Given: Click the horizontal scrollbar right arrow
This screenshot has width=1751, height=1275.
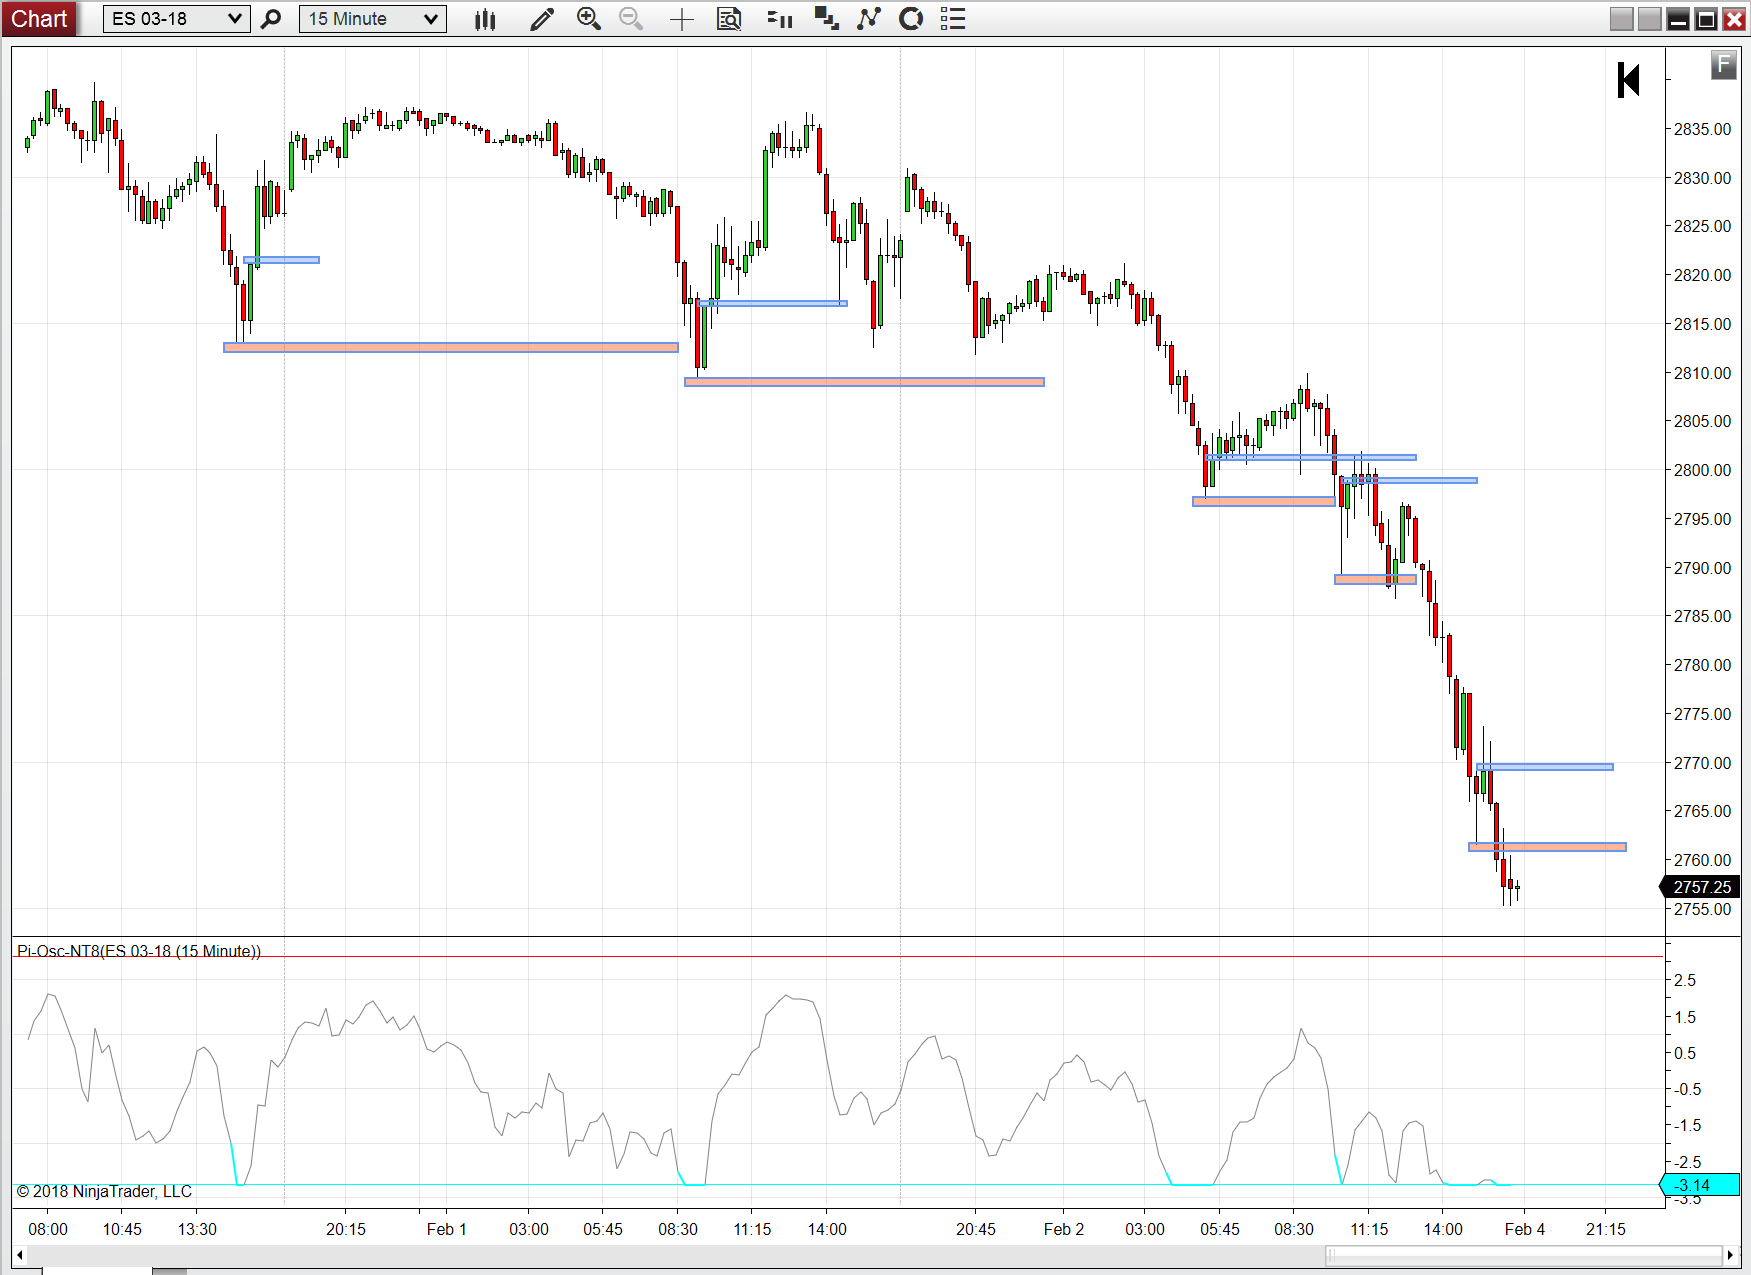Looking at the screenshot, I should point(1730,1255).
